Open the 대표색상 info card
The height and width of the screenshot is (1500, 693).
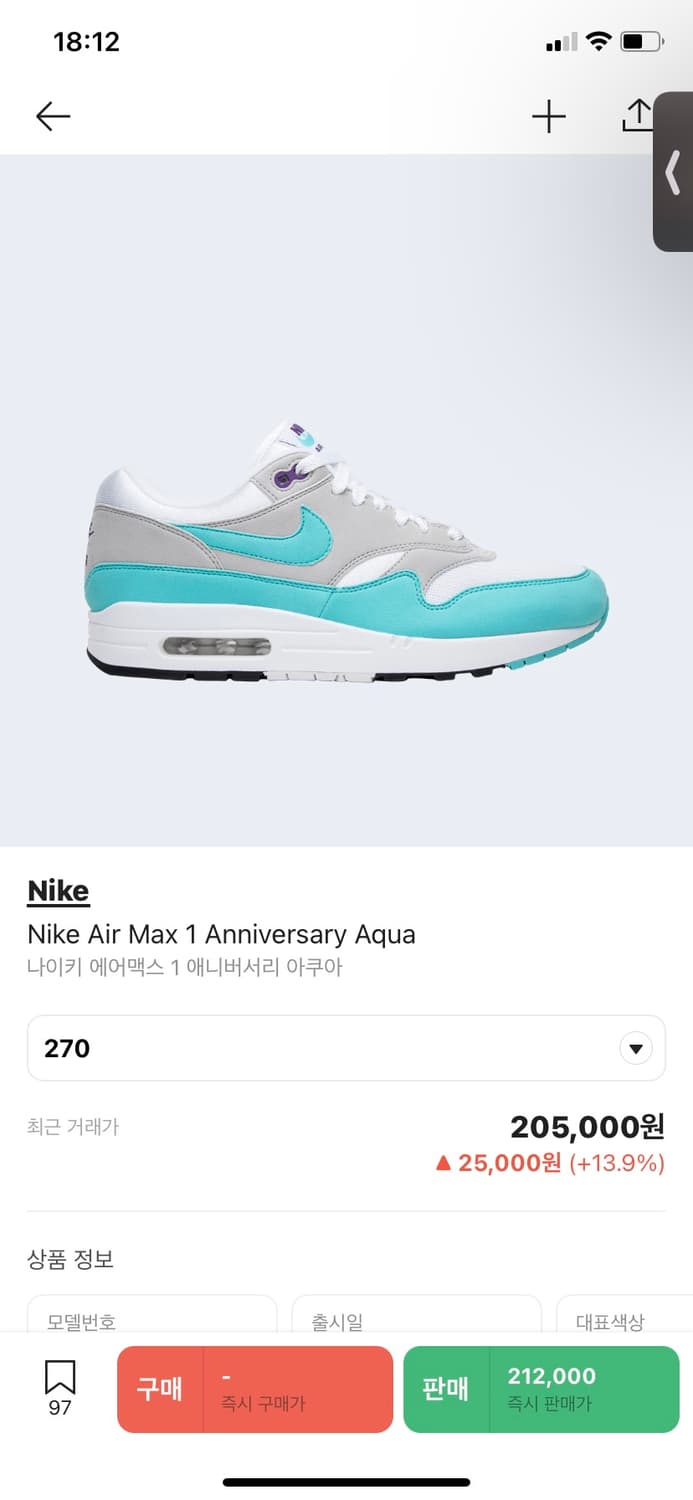click(x=624, y=1313)
